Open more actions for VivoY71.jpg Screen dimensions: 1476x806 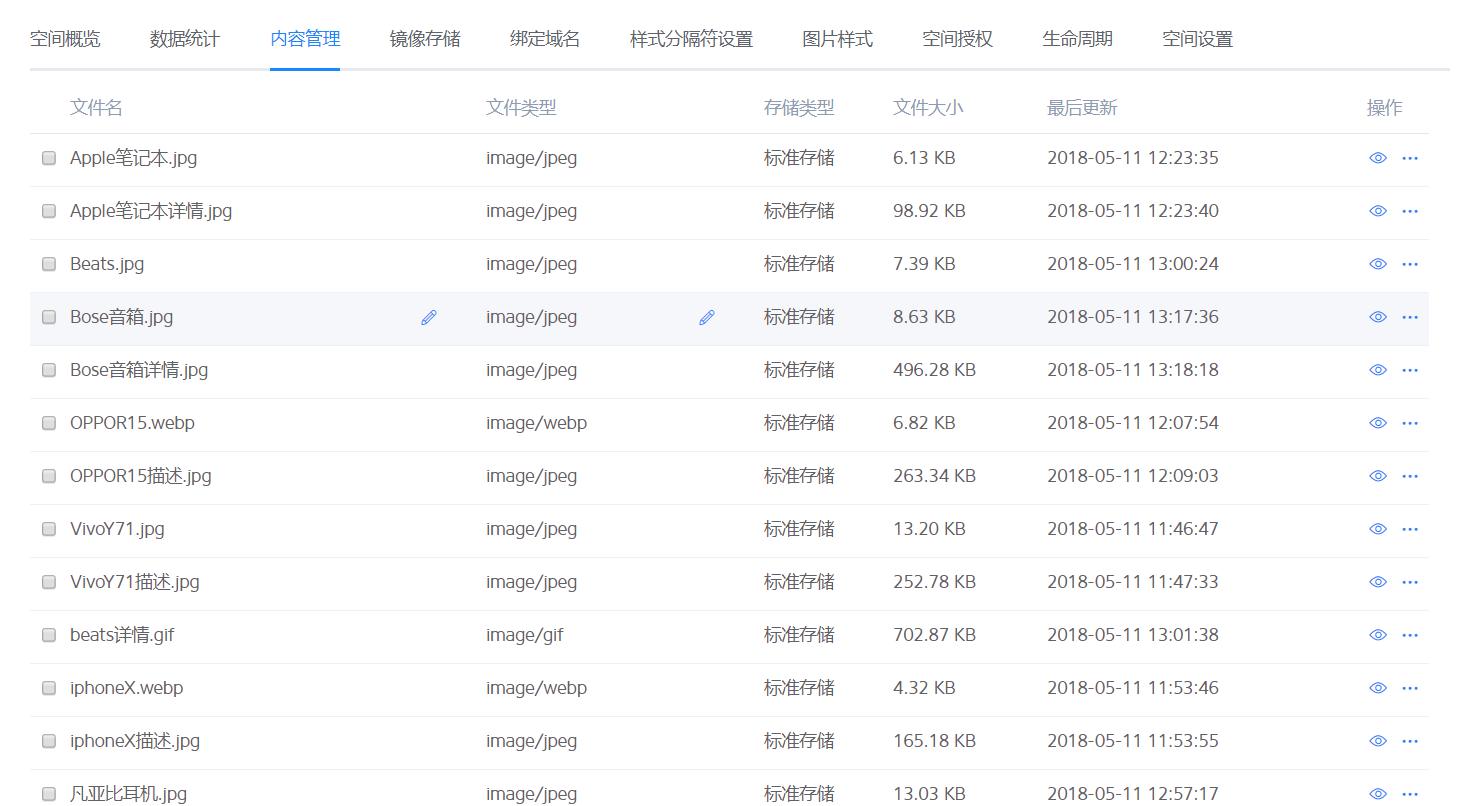1410,529
